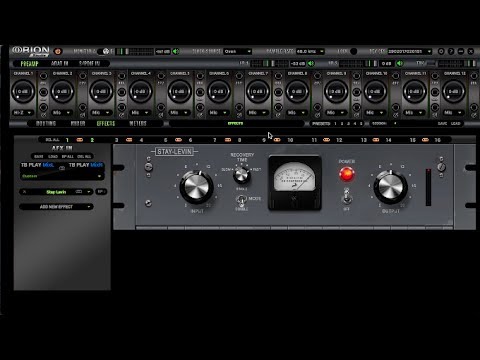The image size is (480, 360).
Task: Click BP ALL in the AFX IN panel
Action: tap(68, 156)
